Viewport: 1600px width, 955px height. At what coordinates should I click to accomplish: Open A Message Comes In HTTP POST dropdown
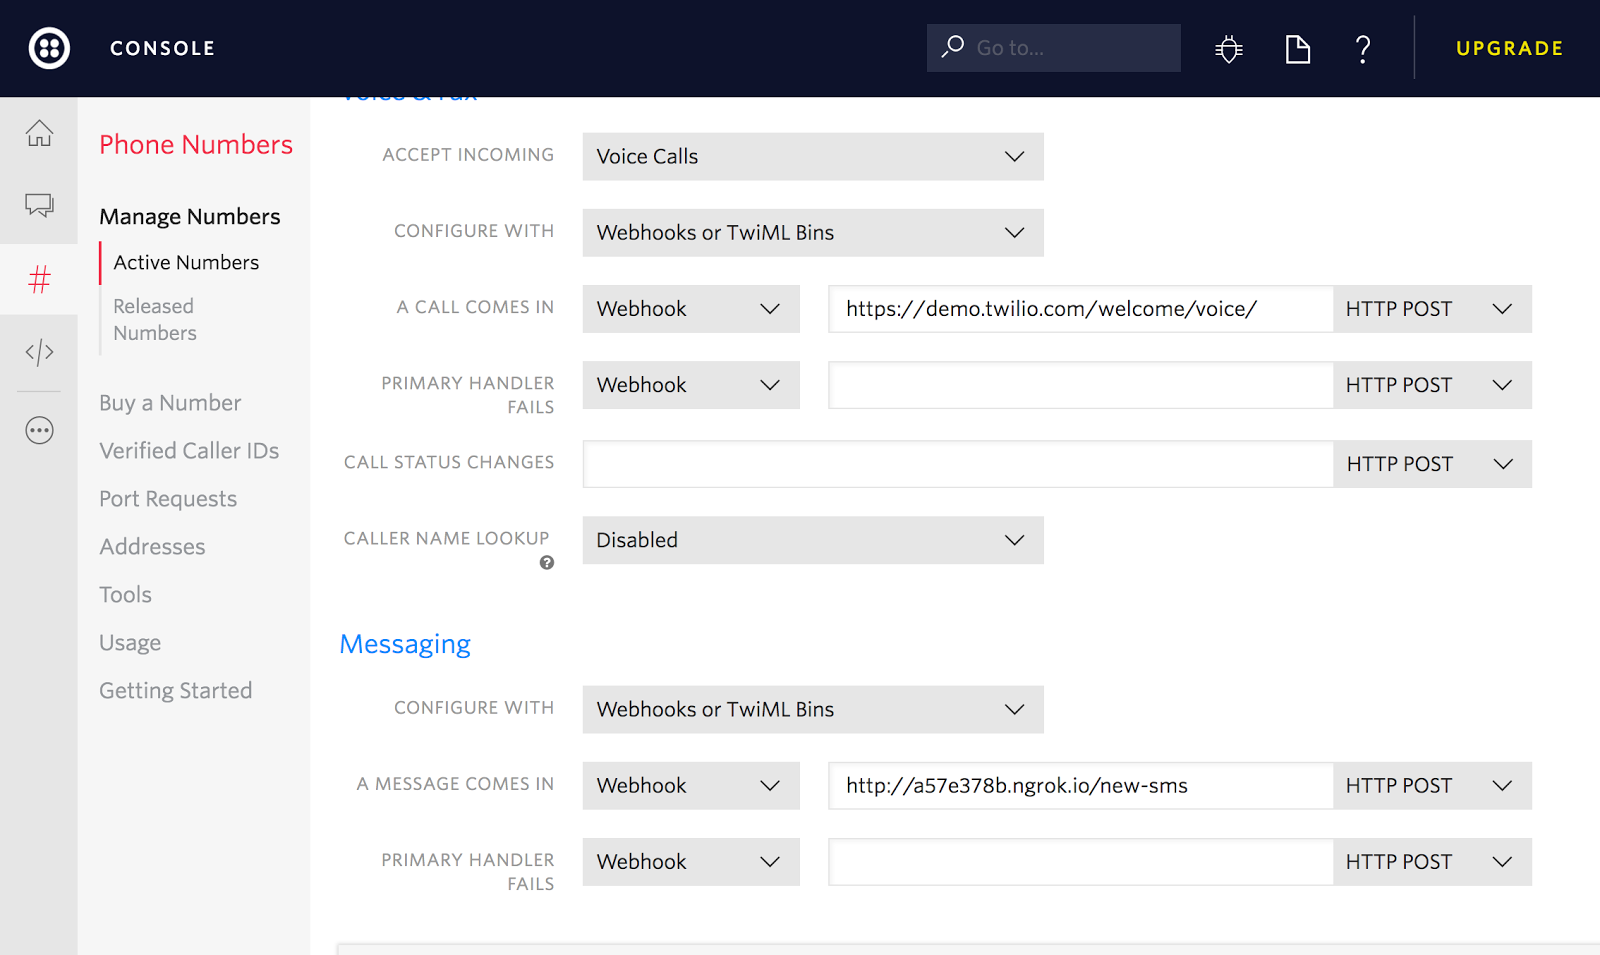coord(1432,786)
